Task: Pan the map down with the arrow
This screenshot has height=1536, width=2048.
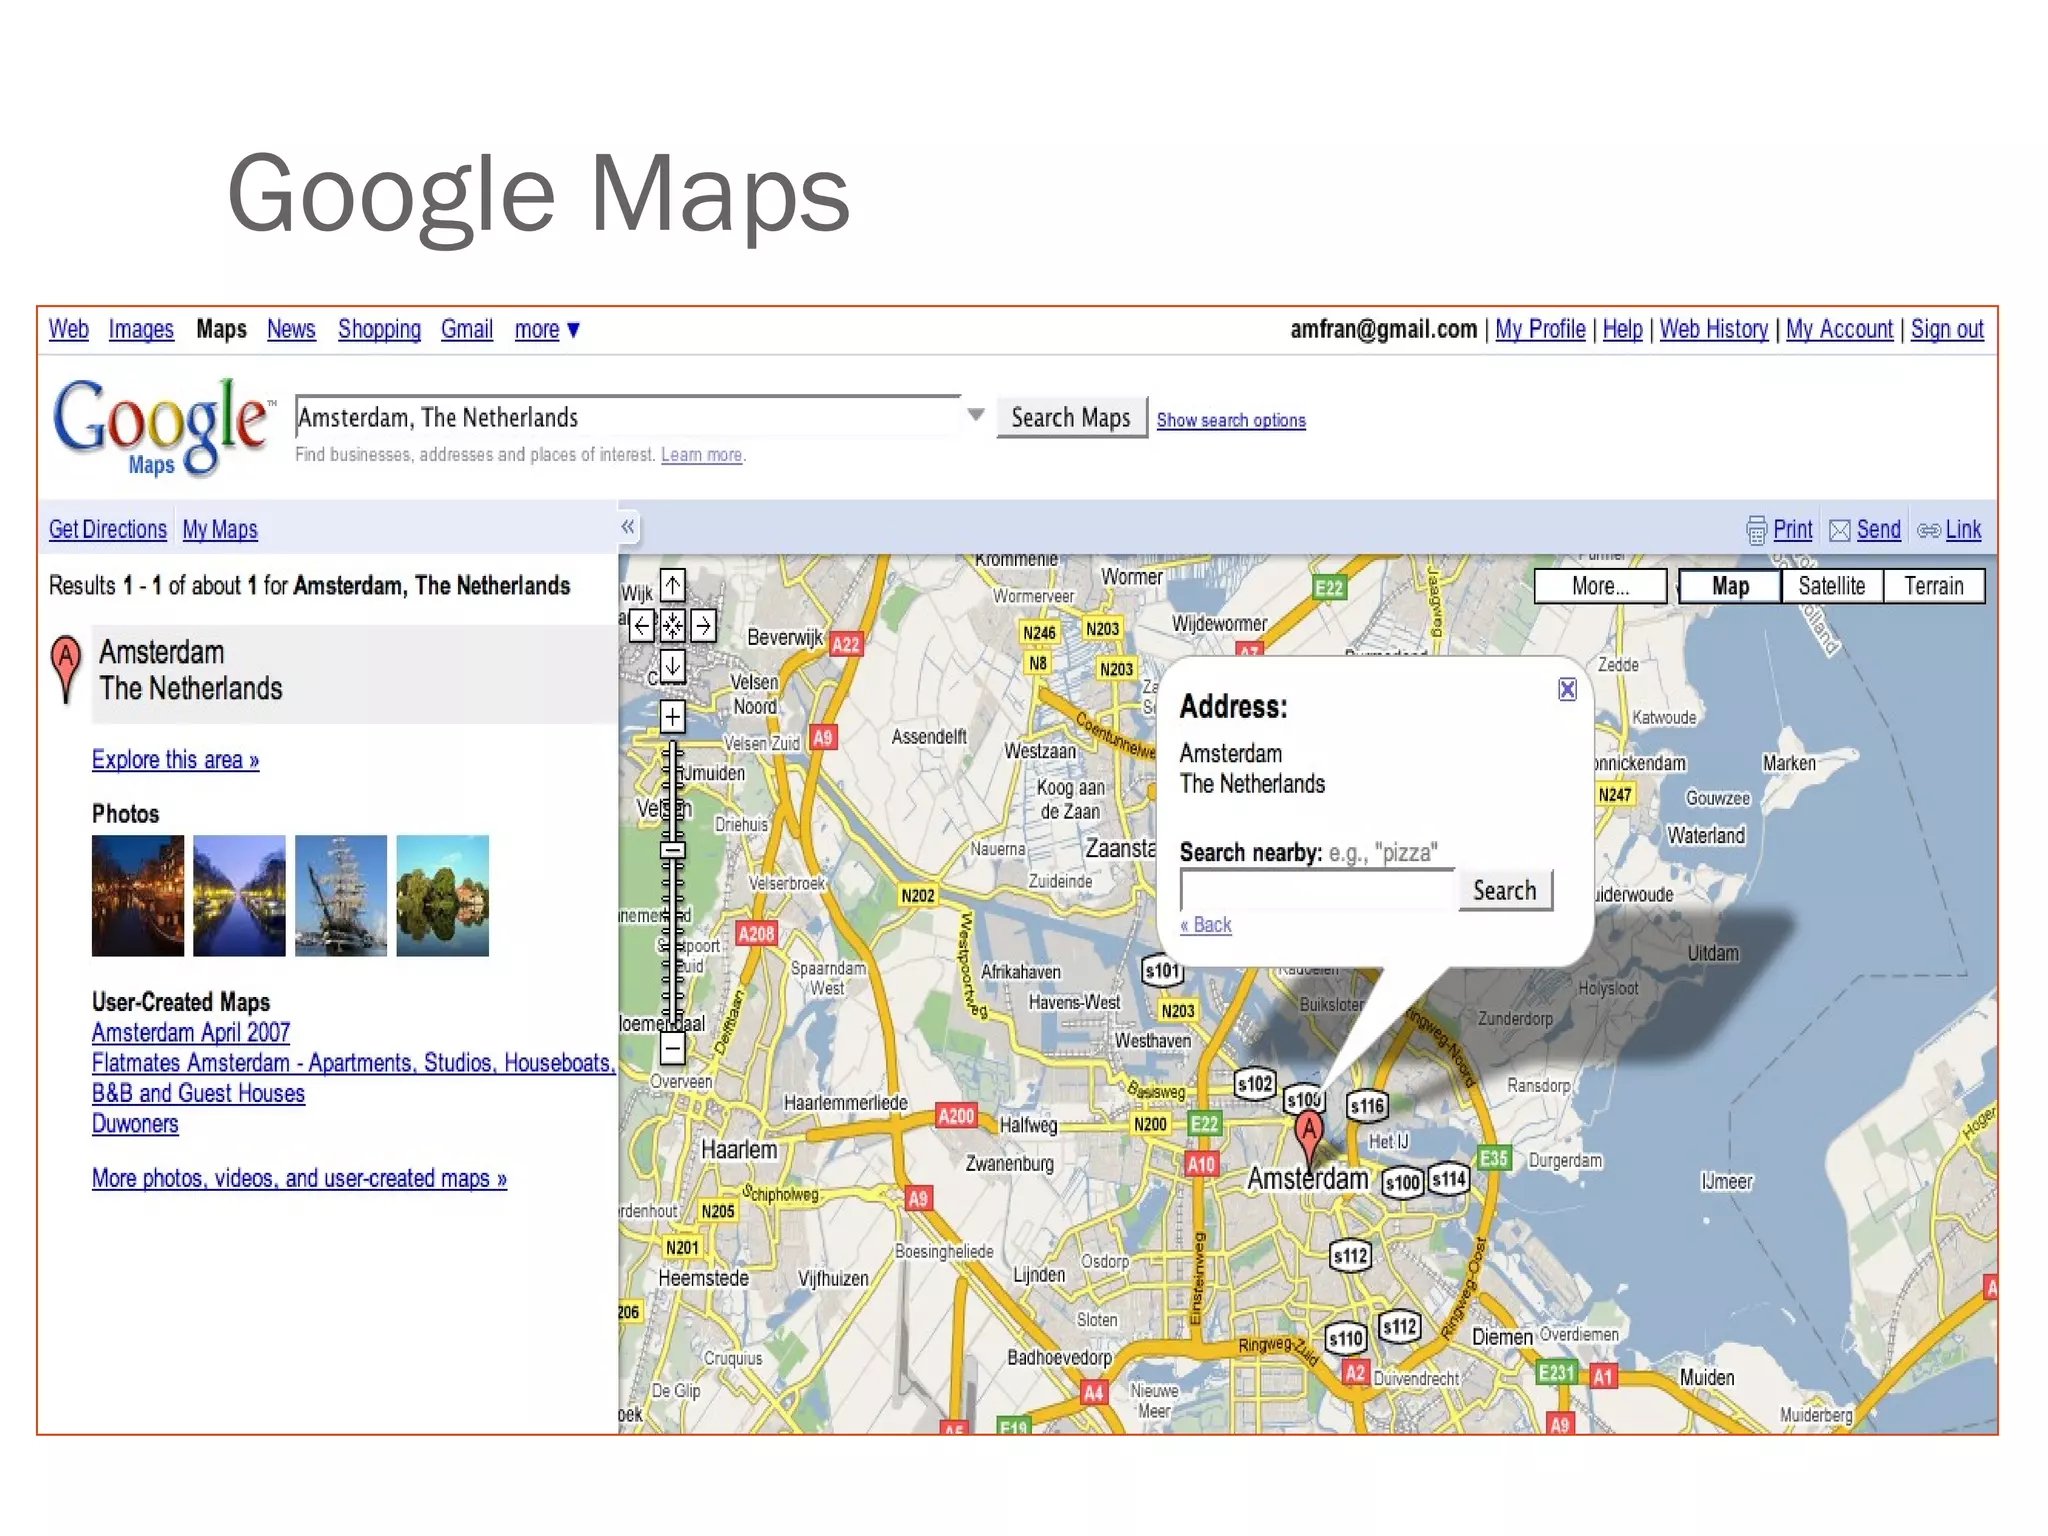Action: pos(673,666)
